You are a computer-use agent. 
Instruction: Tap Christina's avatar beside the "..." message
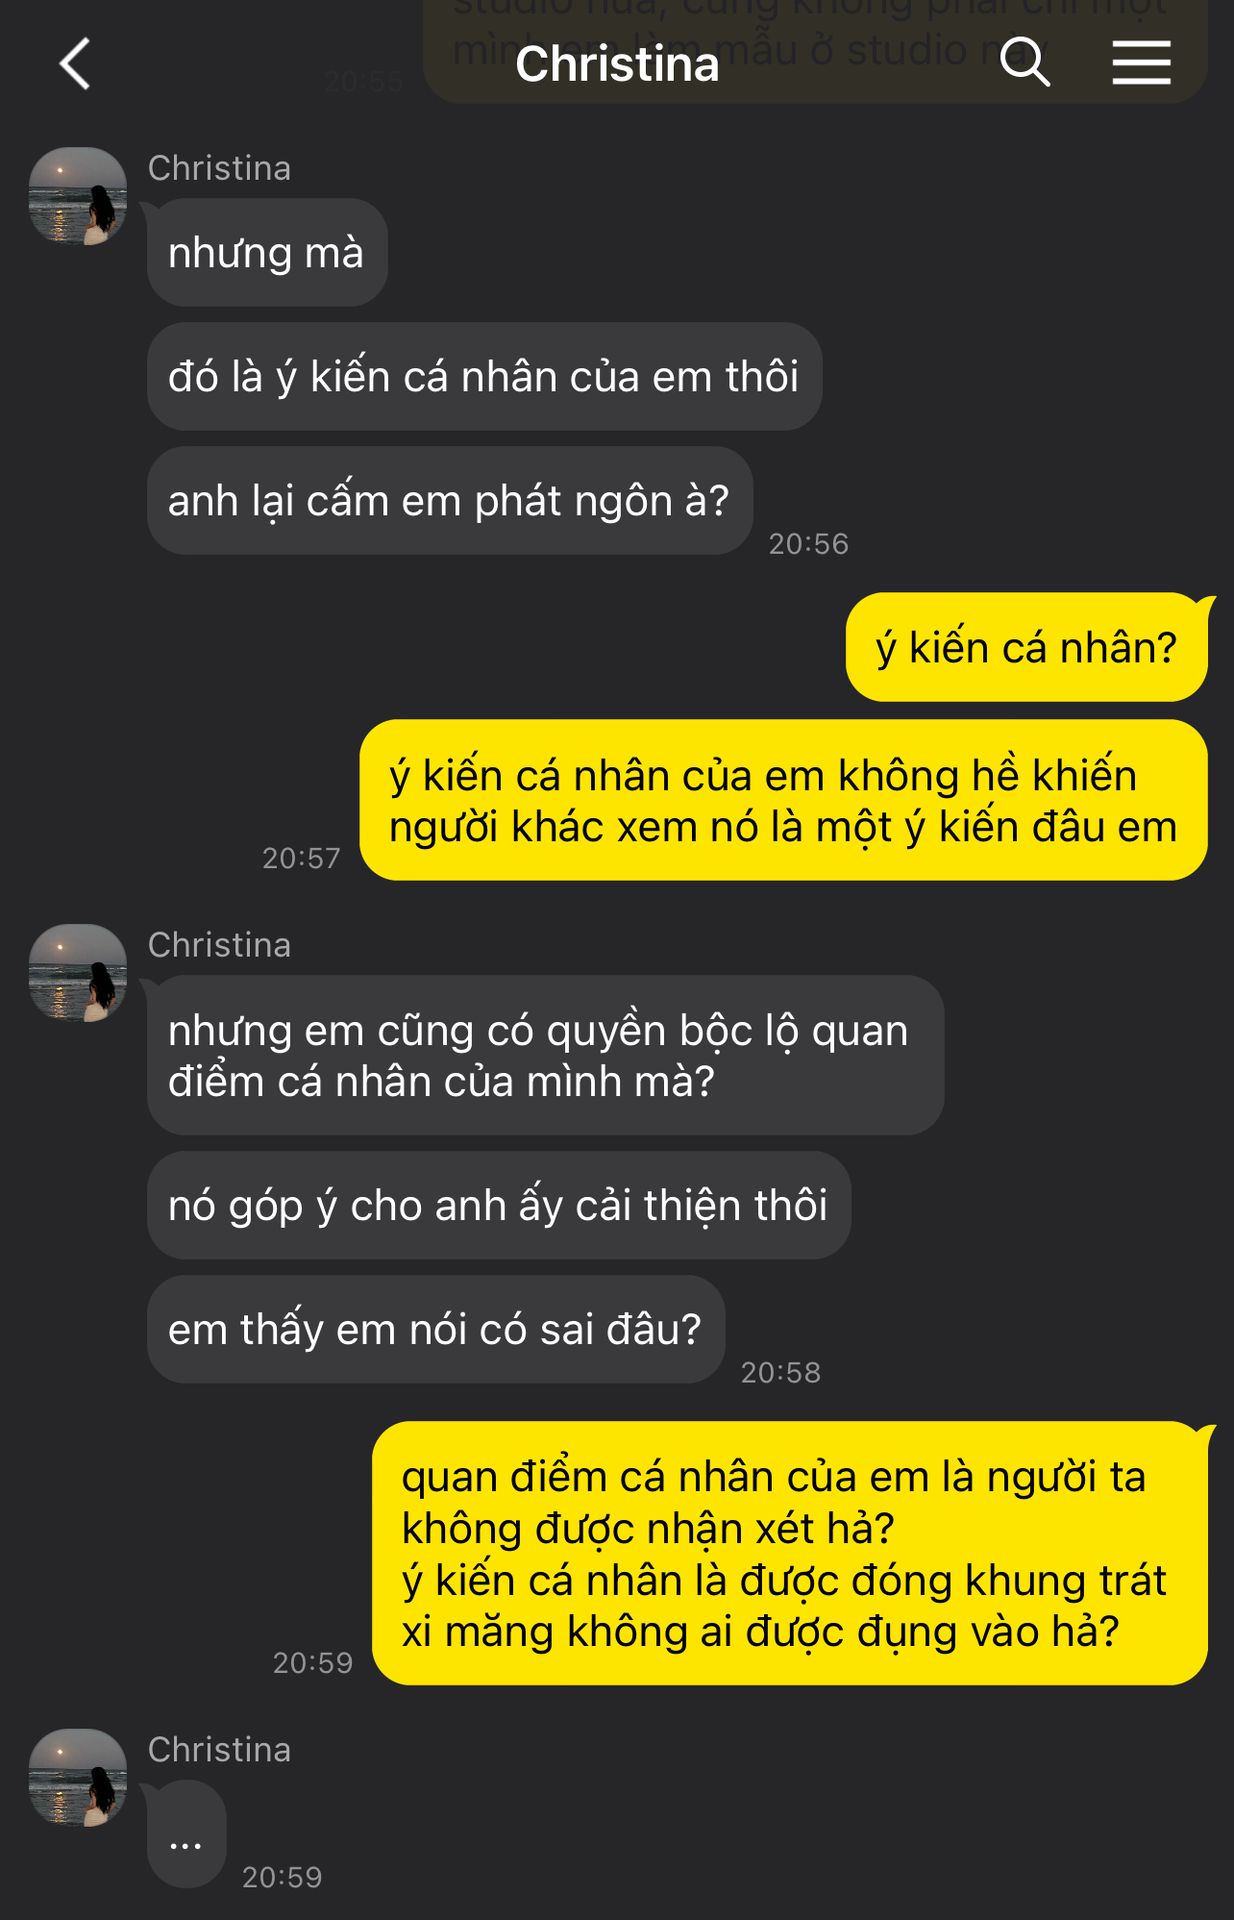78,1778
